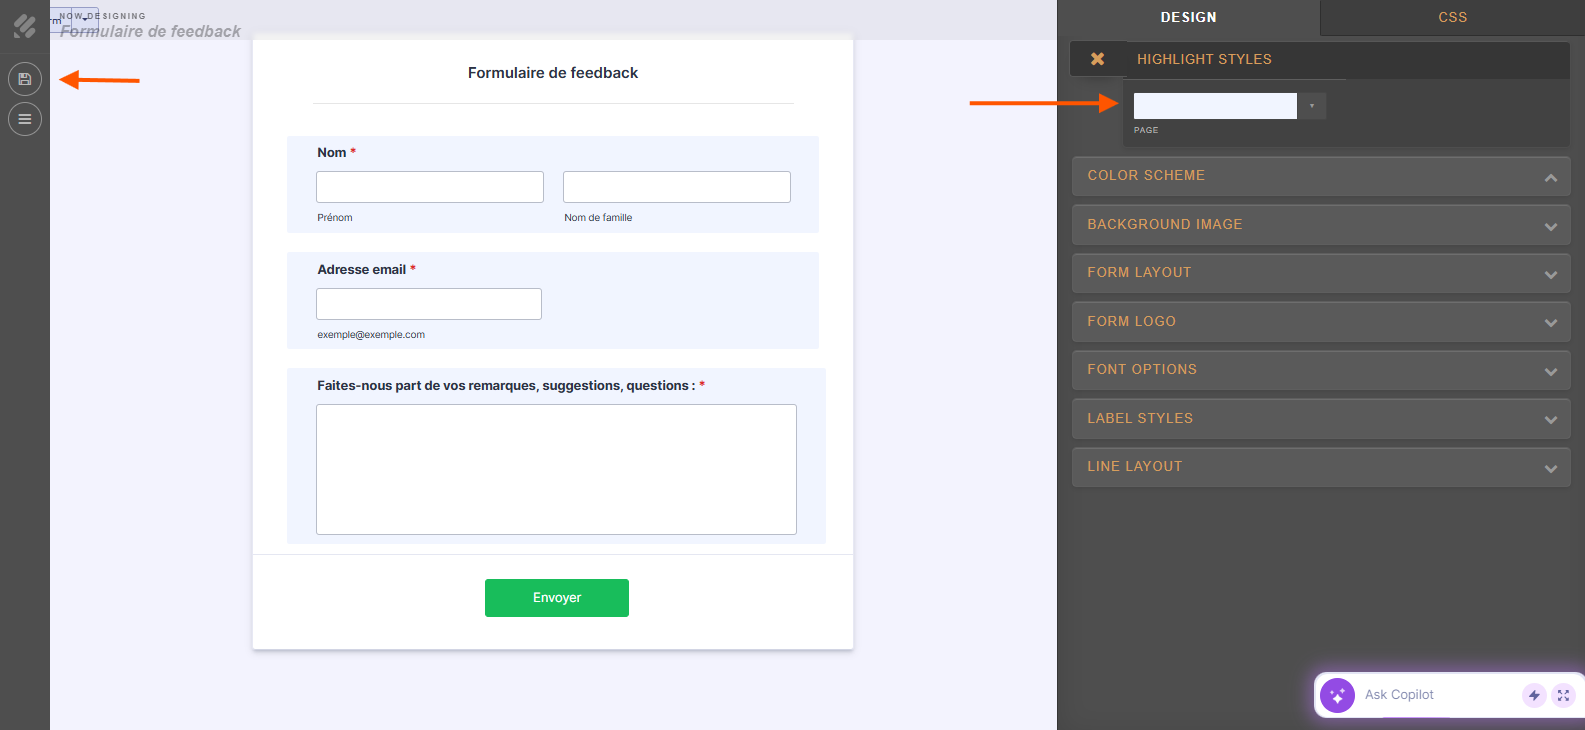Collapse the COLOR SCHEME section
The image size is (1585, 730).
tap(1321, 176)
